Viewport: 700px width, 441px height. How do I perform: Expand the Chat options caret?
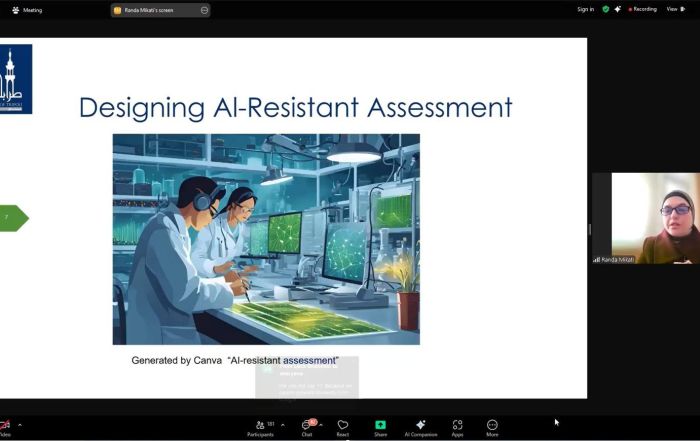pyautogui.click(x=321, y=424)
